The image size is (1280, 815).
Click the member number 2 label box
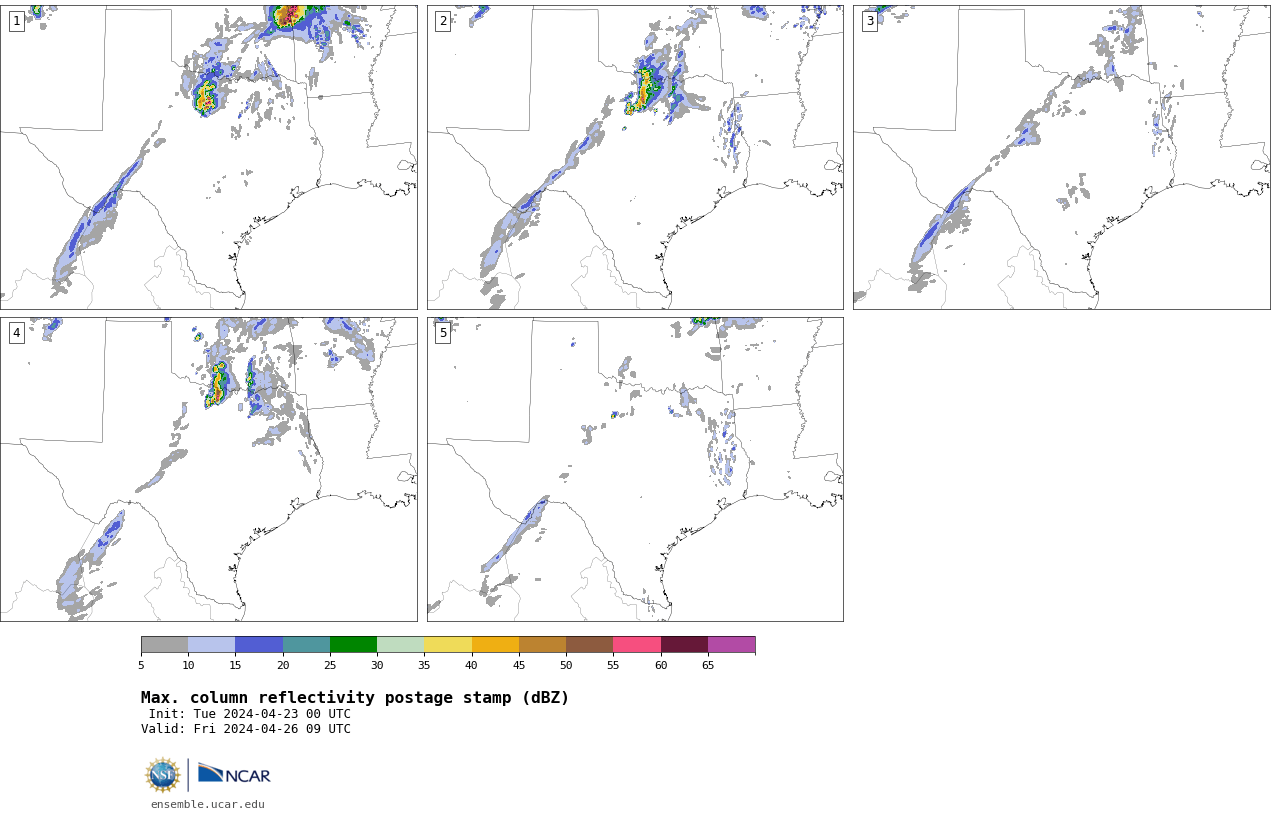click(x=443, y=21)
